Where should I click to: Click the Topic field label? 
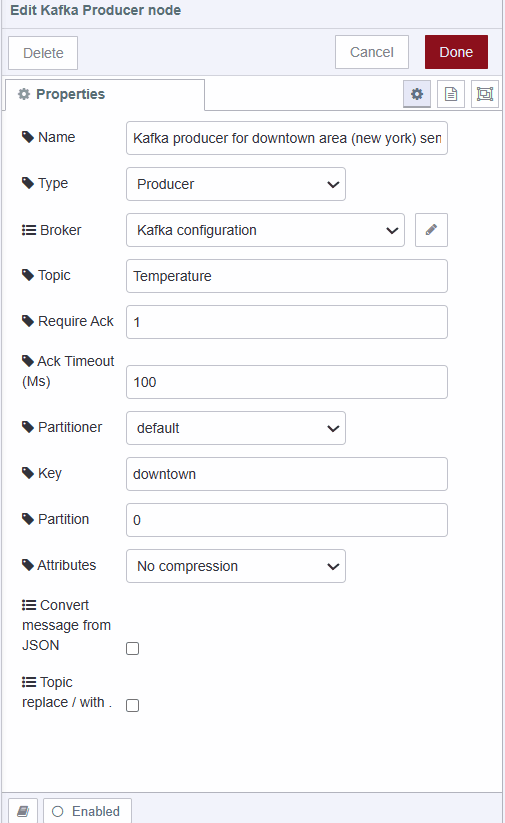pos(46,275)
